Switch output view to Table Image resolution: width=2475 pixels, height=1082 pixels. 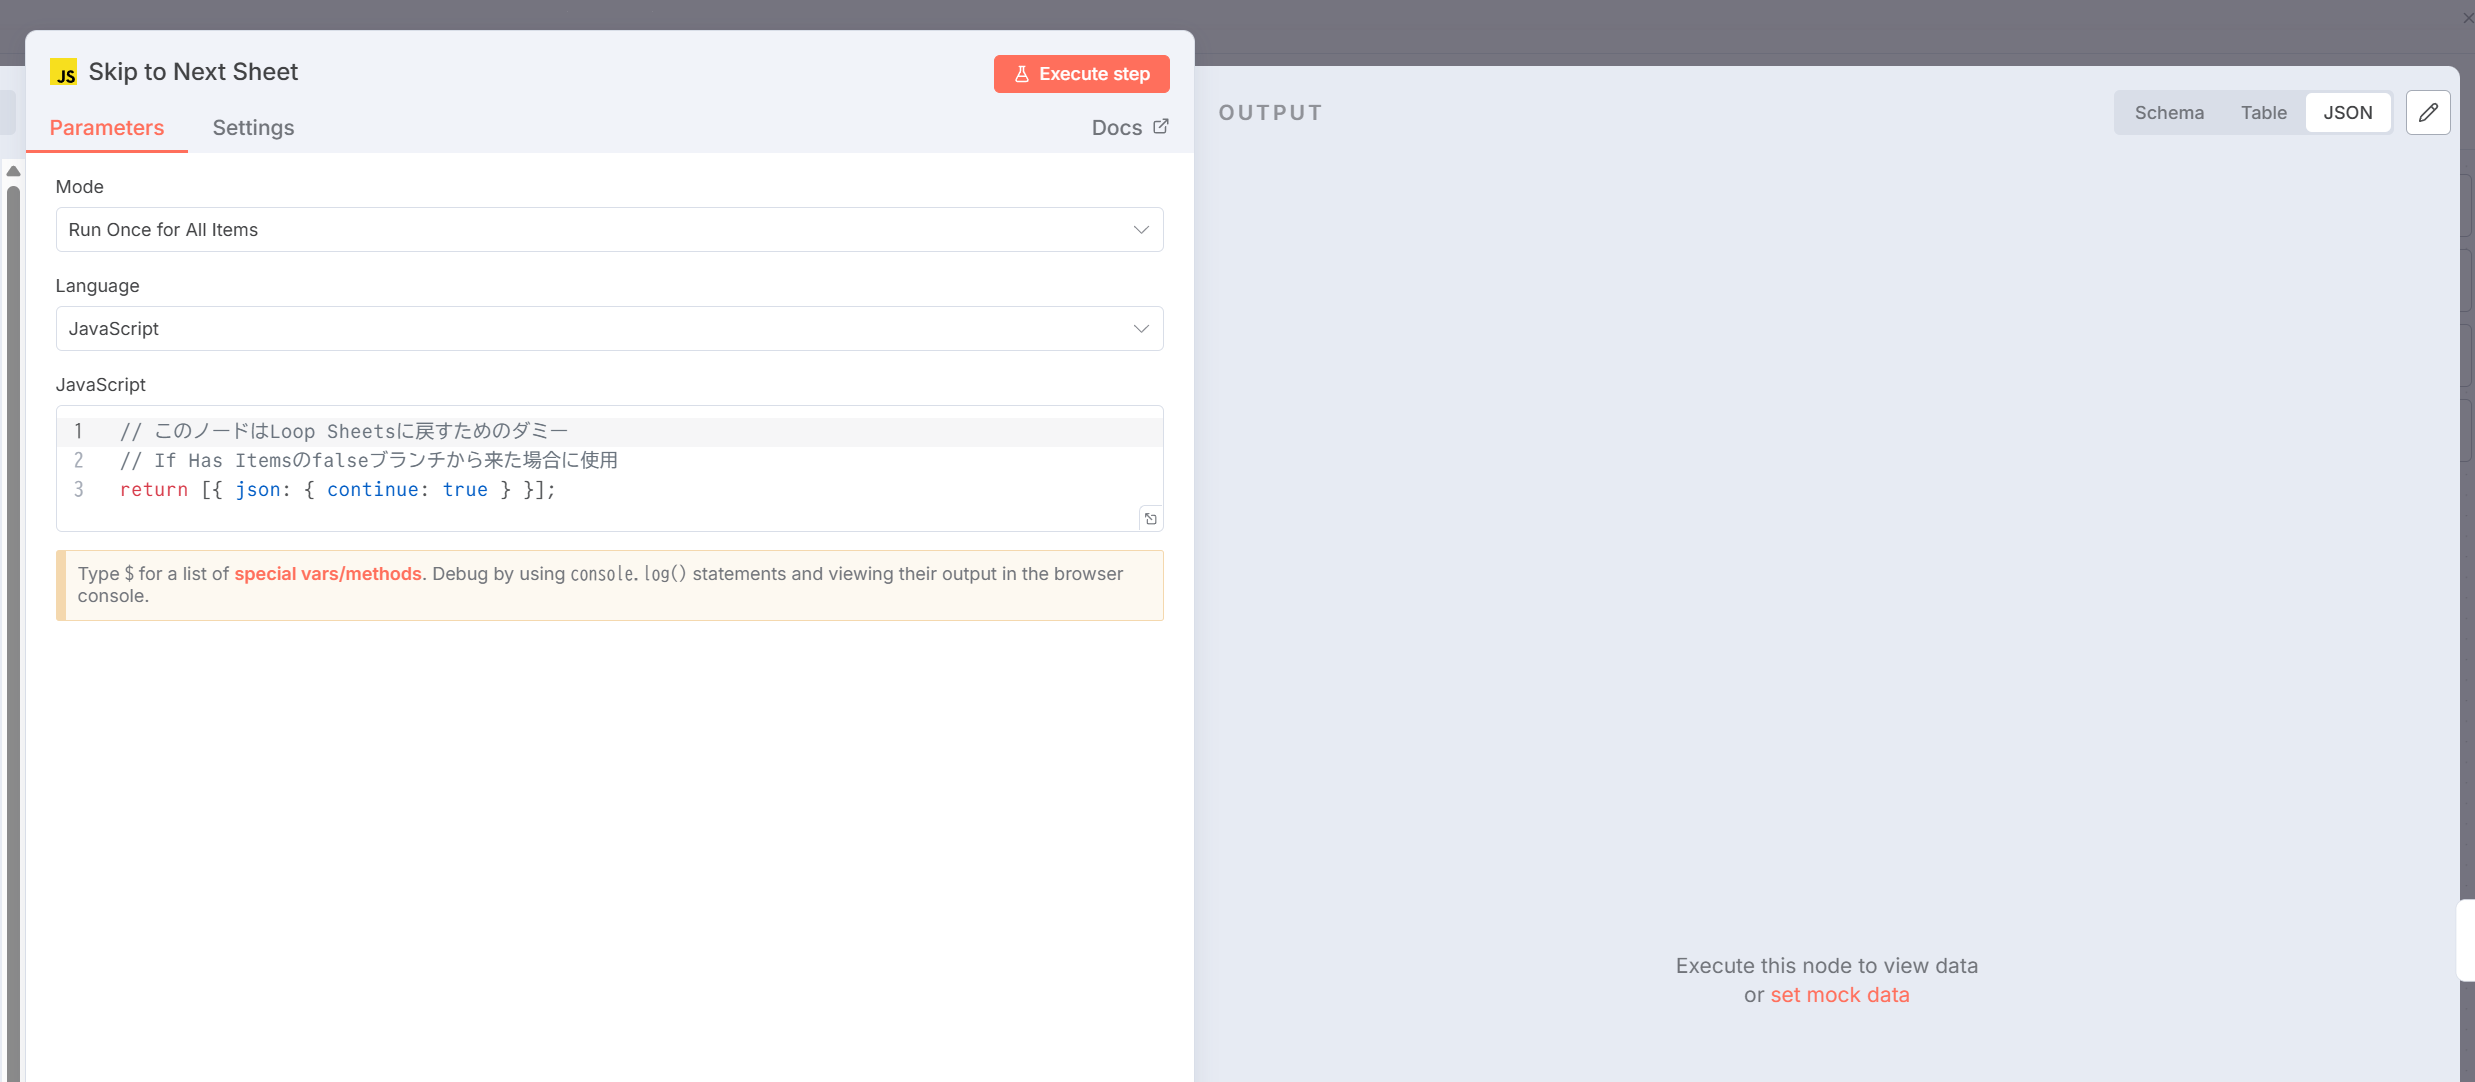click(x=2263, y=113)
